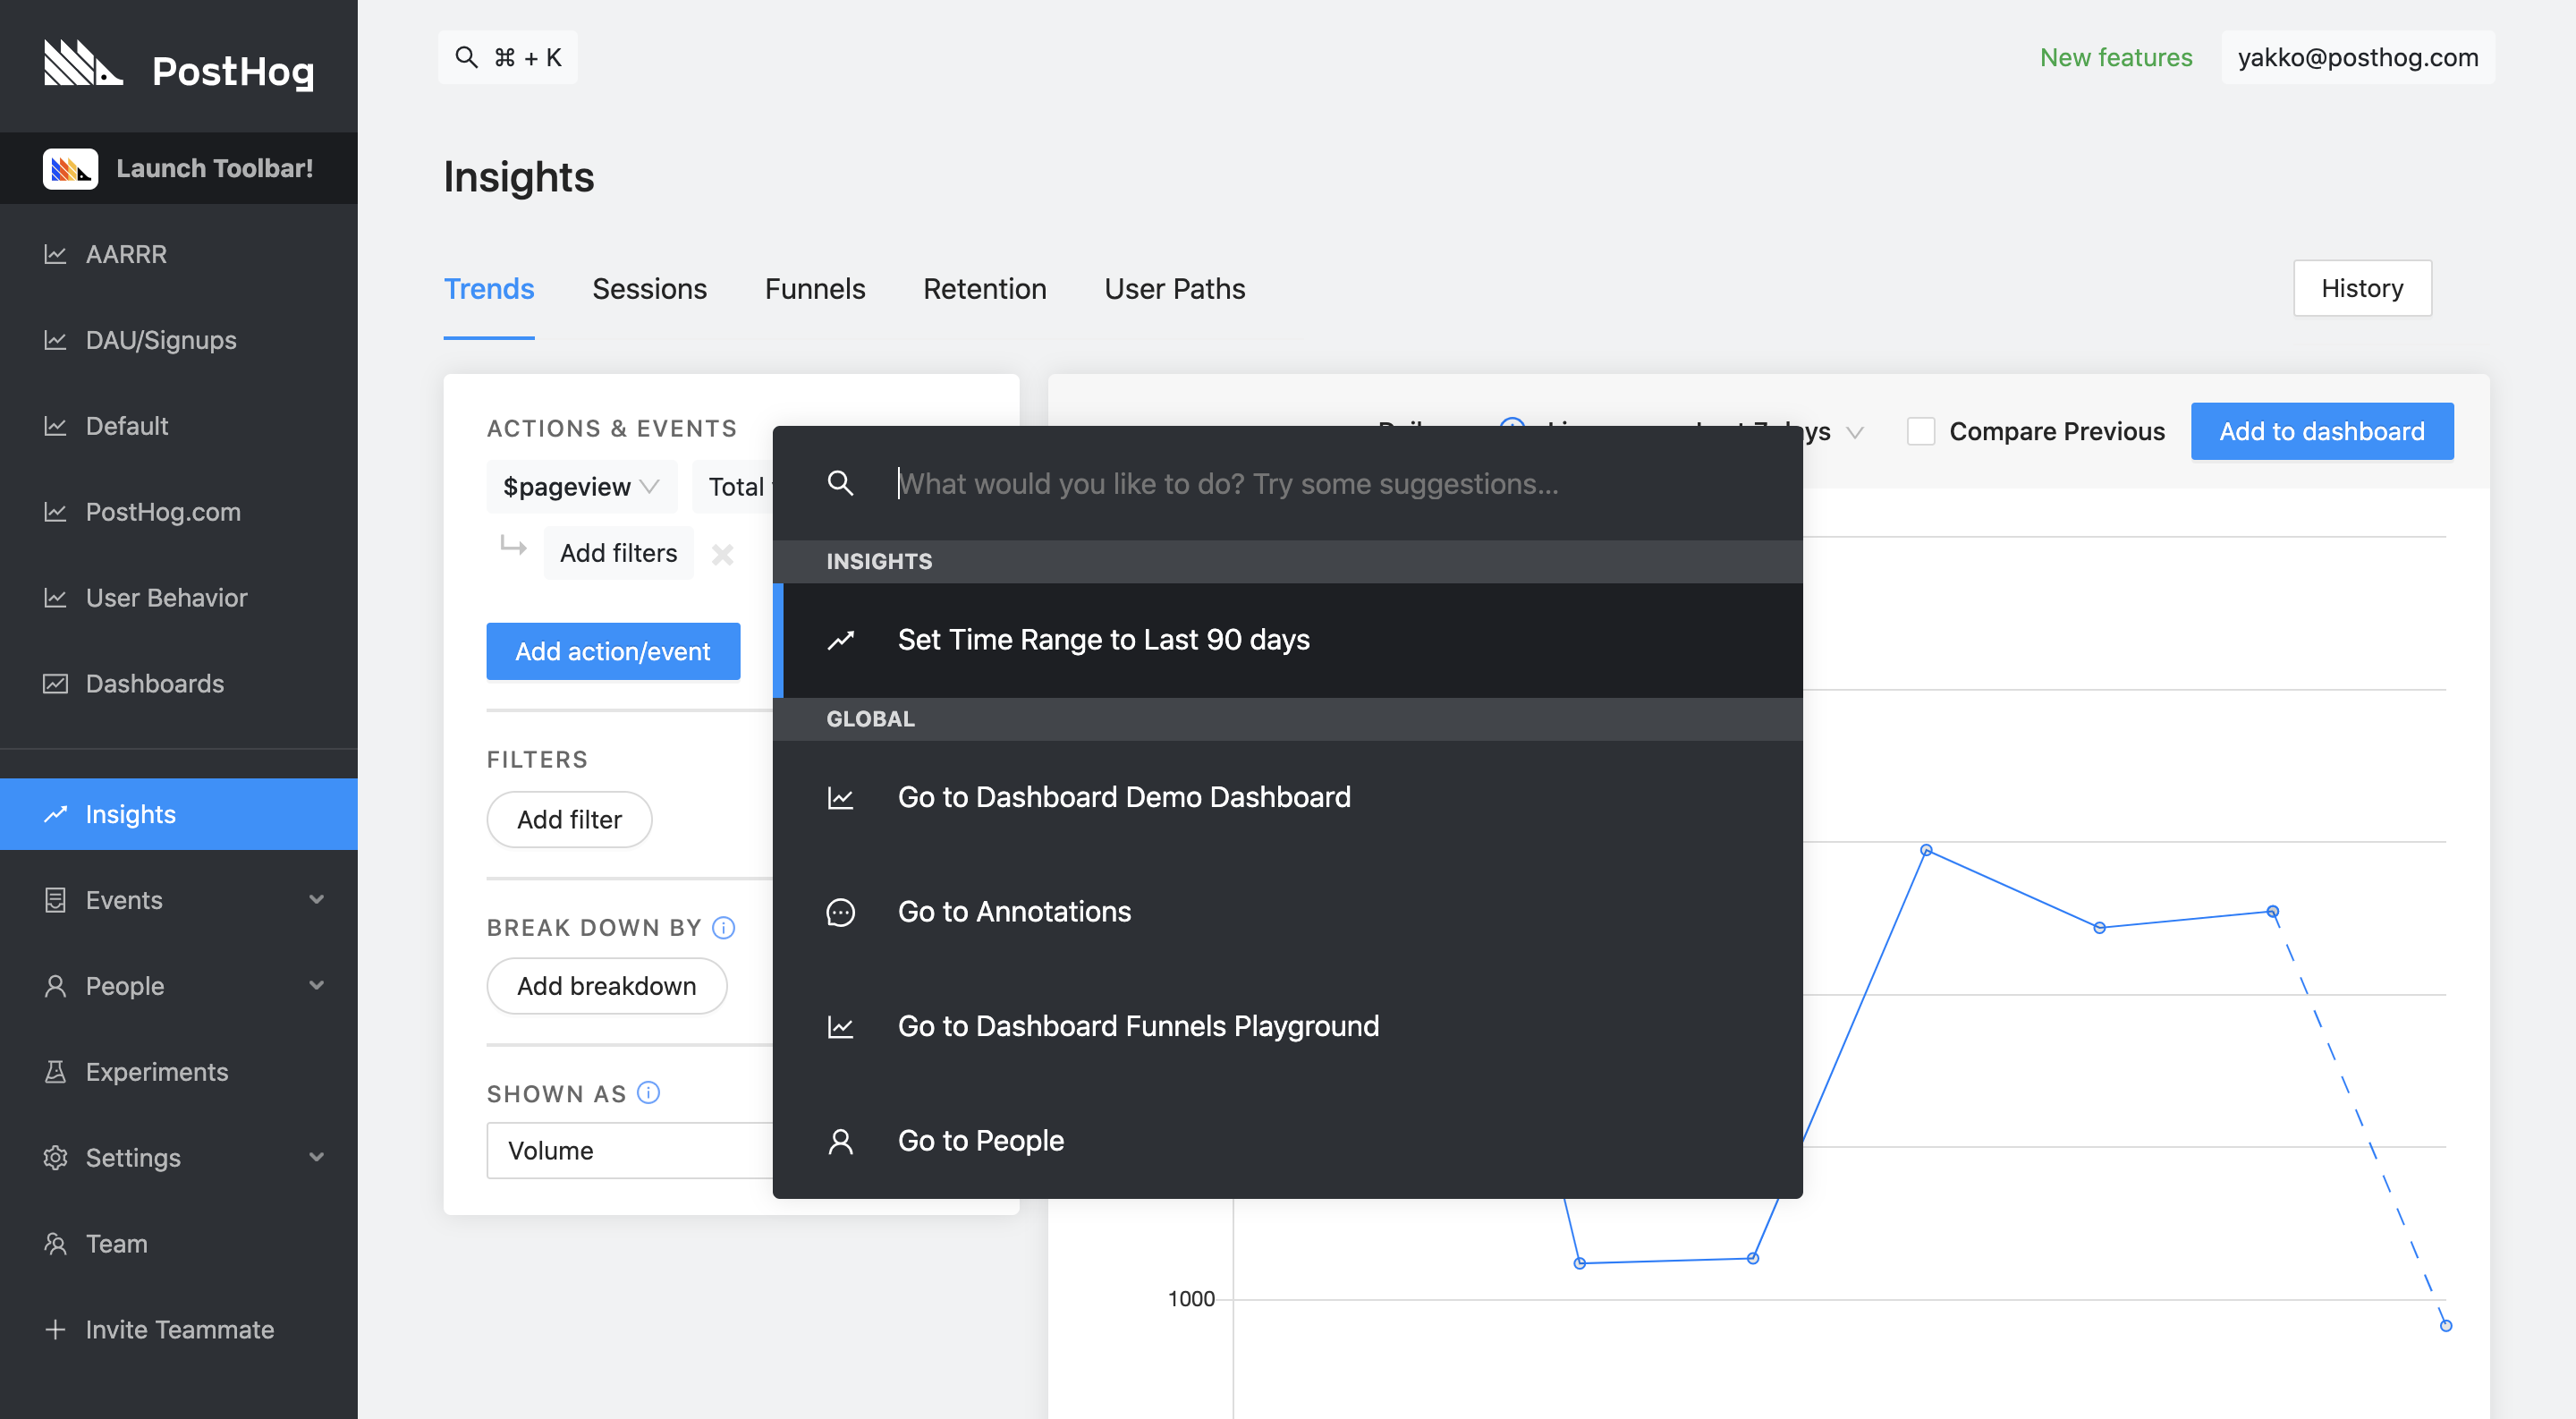
Task: Click the Go to People person icon
Action: (x=840, y=1141)
